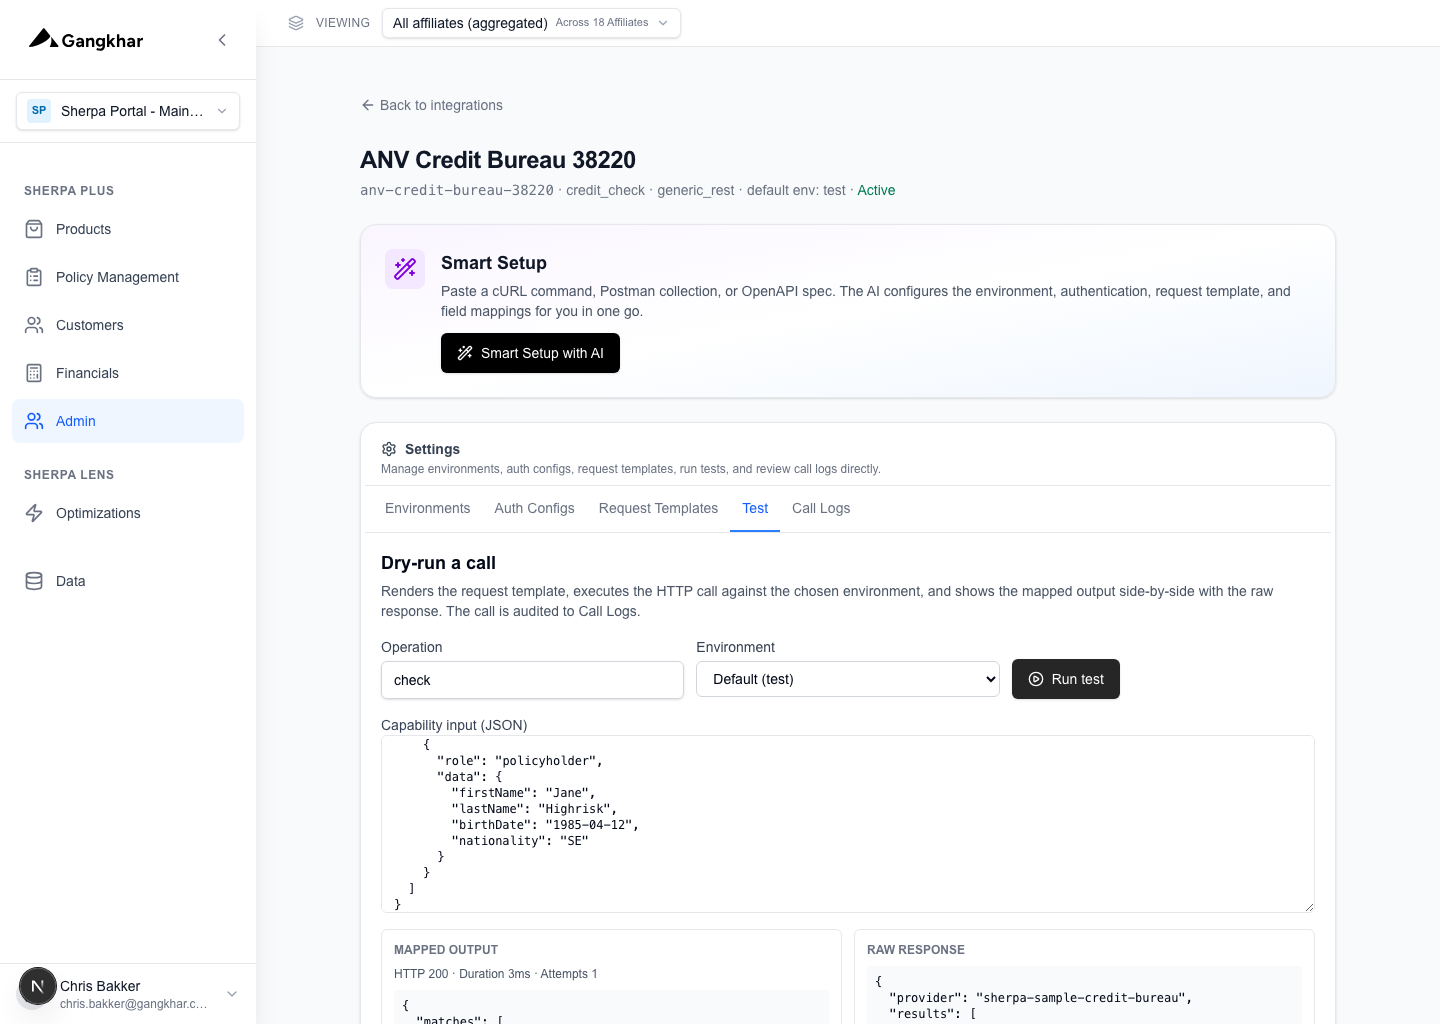Viewport: 1440px width, 1024px height.
Task: Open the Auth Configs tab
Action: tap(534, 508)
